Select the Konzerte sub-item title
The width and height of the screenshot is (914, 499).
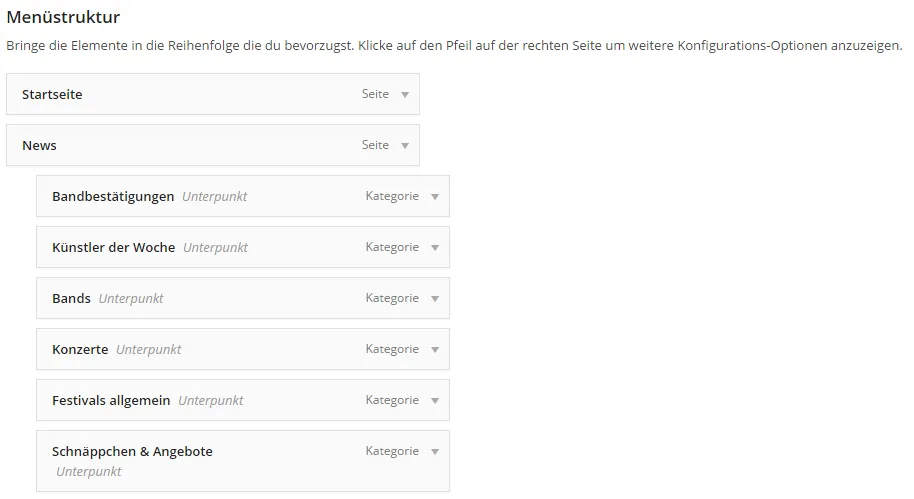pos(80,349)
